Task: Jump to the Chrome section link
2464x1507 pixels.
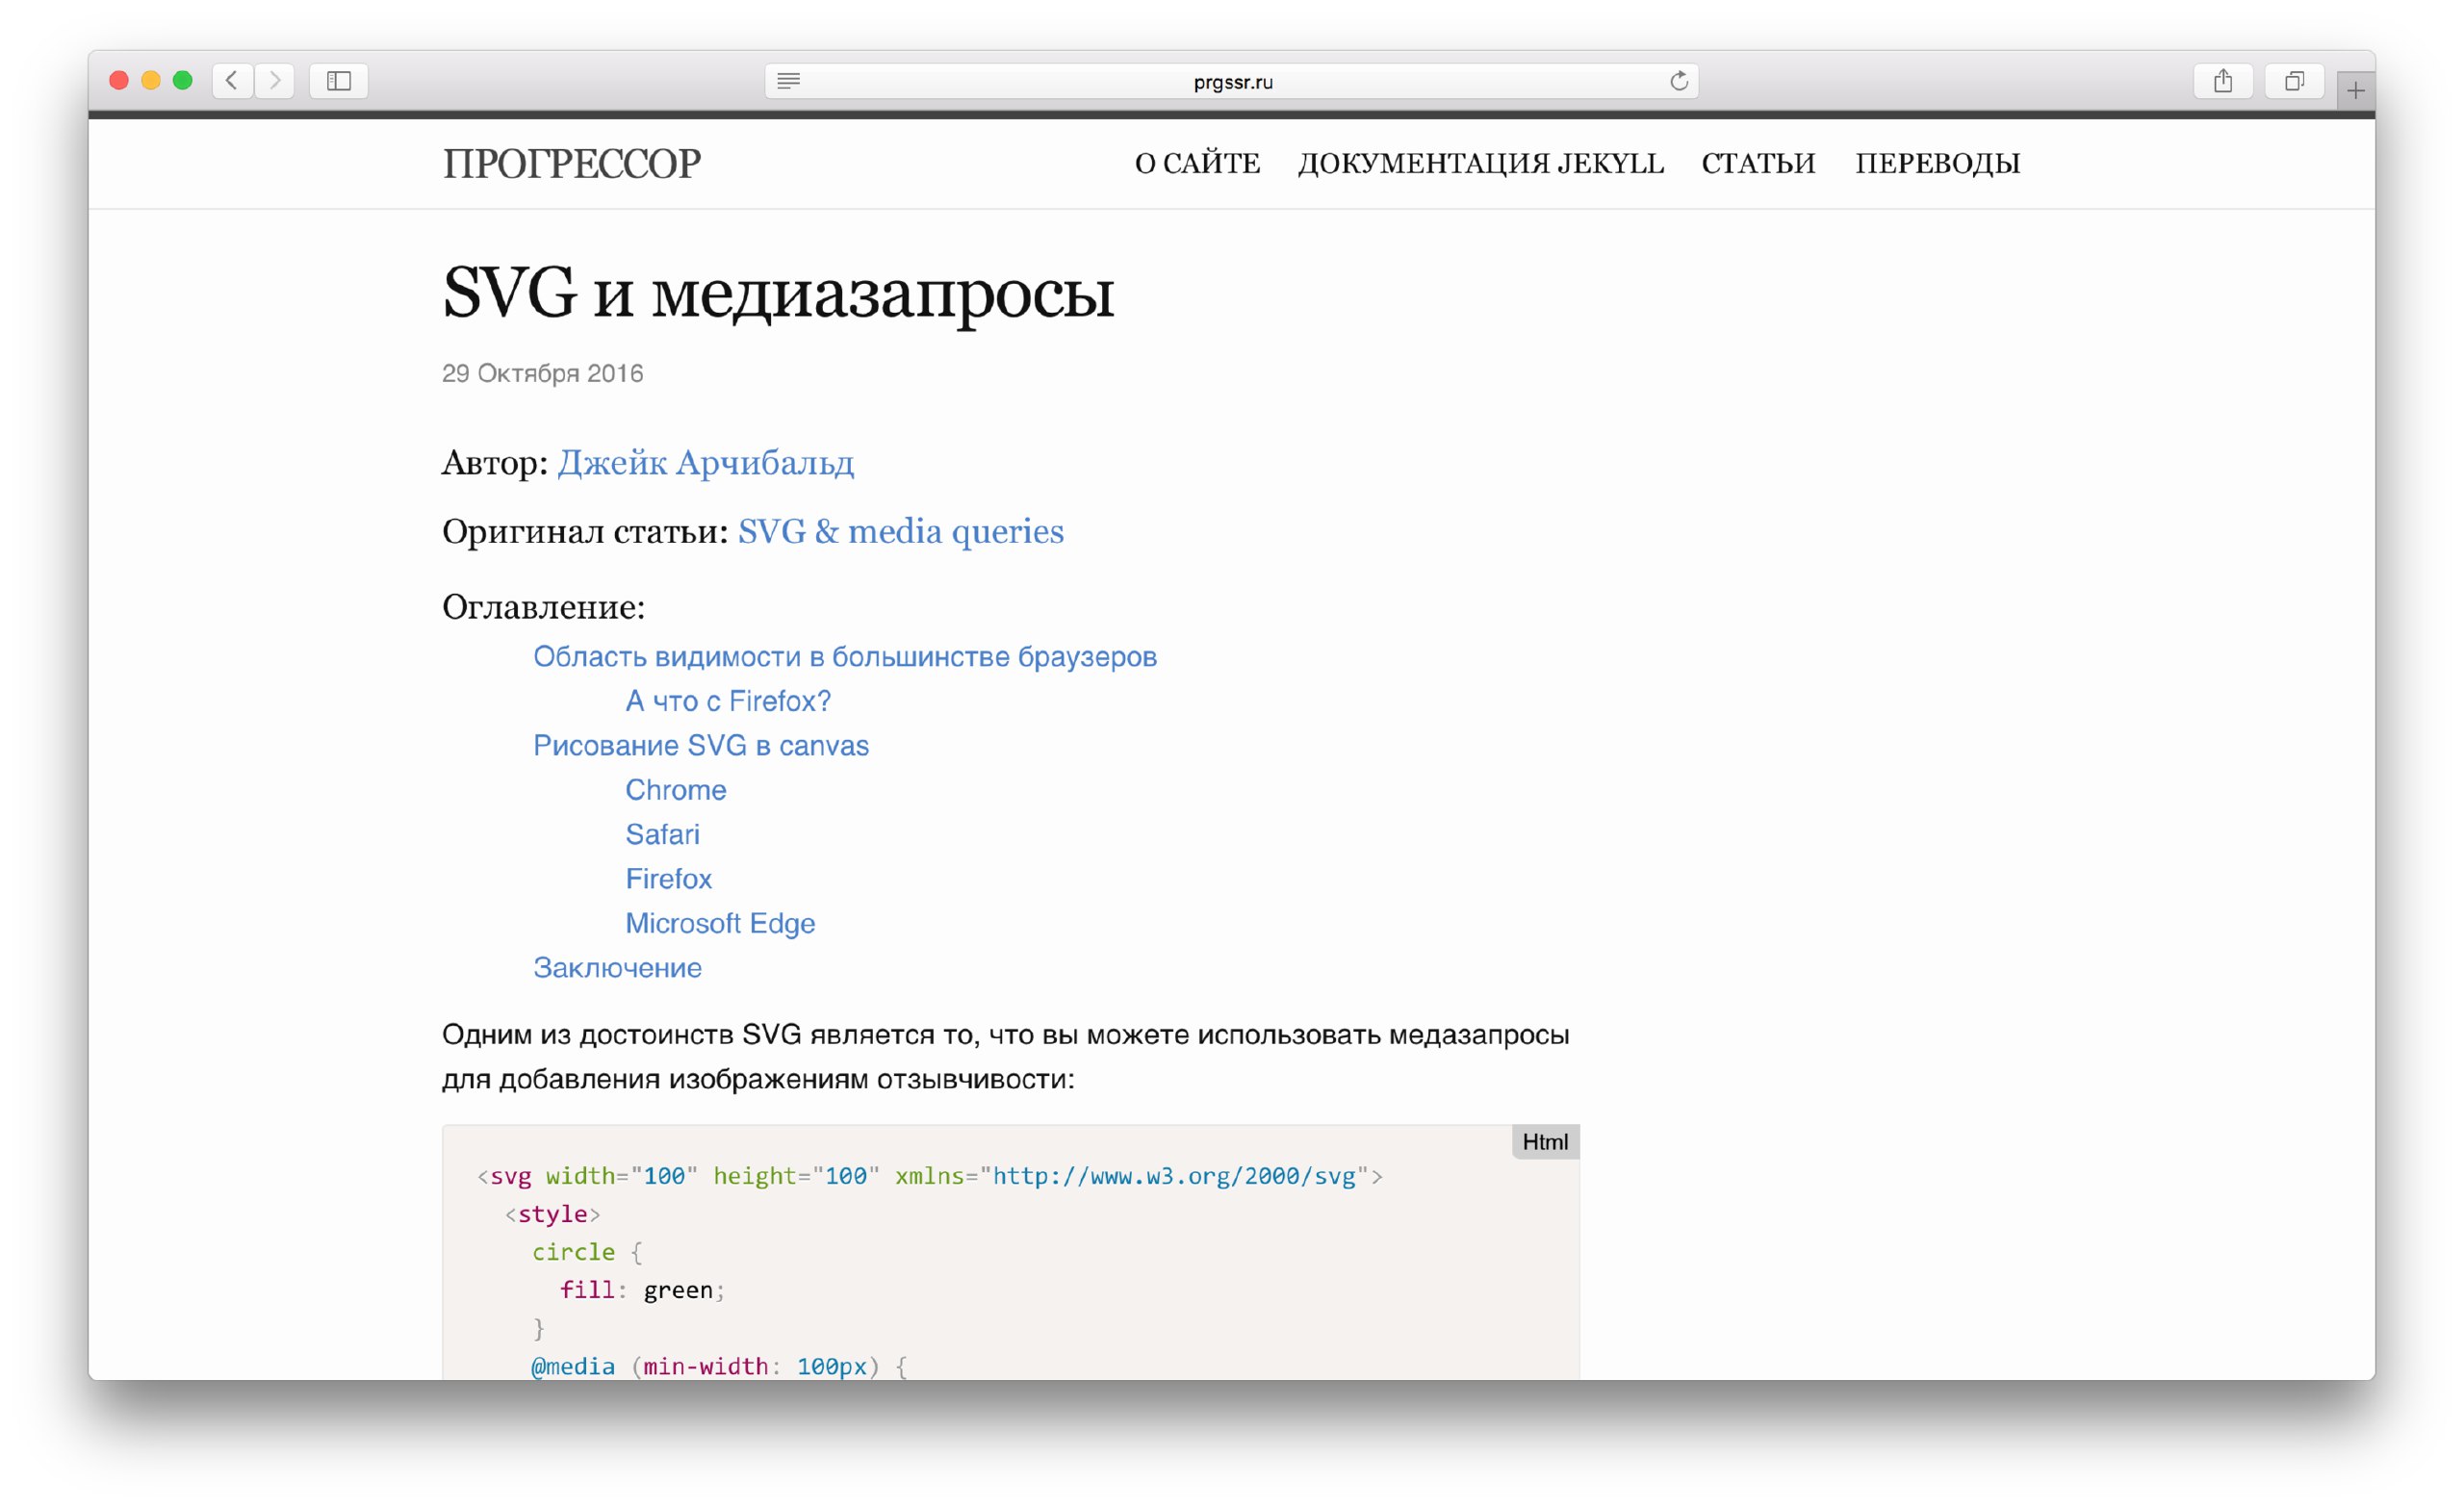Action: (x=676, y=790)
